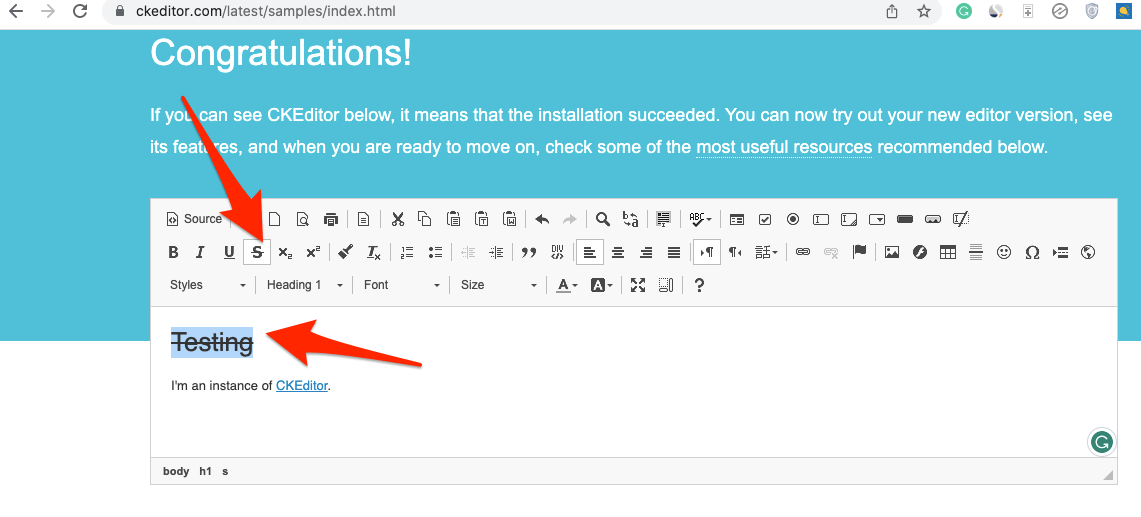Turn off Strikethrough formatting
The image size is (1141, 517).
click(x=257, y=253)
